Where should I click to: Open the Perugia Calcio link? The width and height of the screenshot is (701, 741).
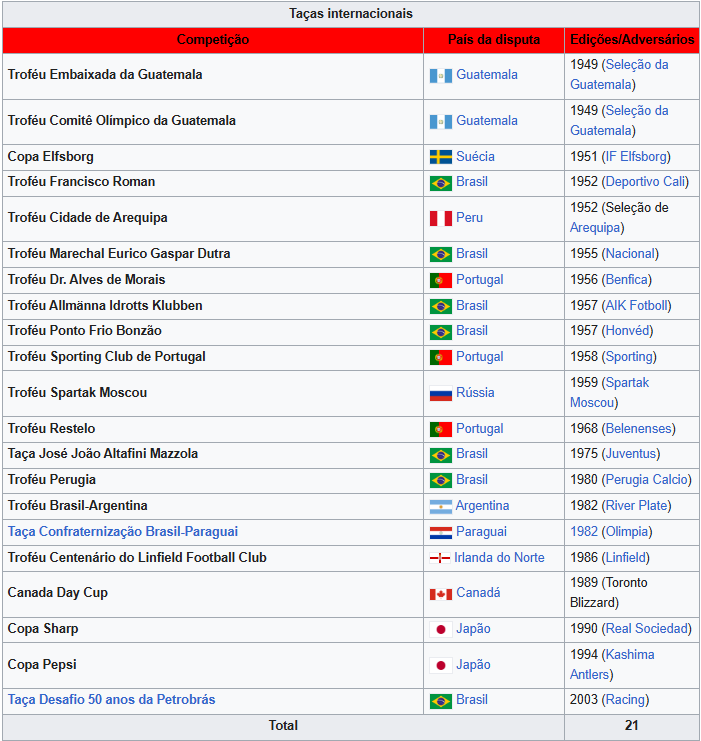click(647, 480)
